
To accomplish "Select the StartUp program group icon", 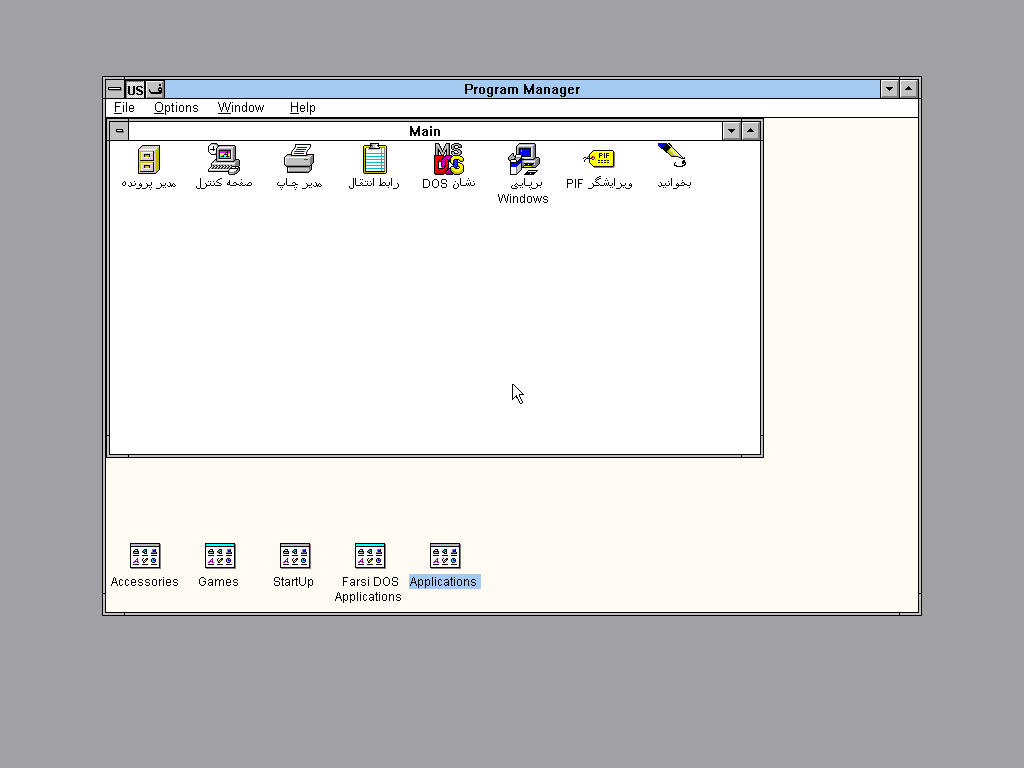I will (295, 556).
